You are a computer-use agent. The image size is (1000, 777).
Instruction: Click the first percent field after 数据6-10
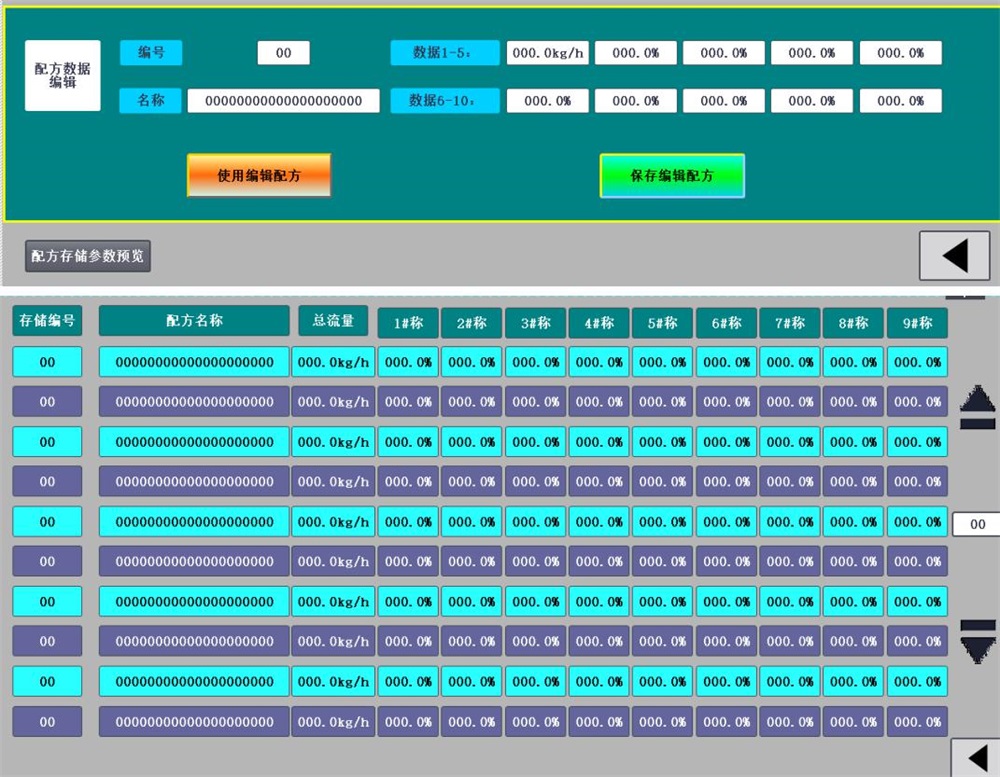click(547, 101)
